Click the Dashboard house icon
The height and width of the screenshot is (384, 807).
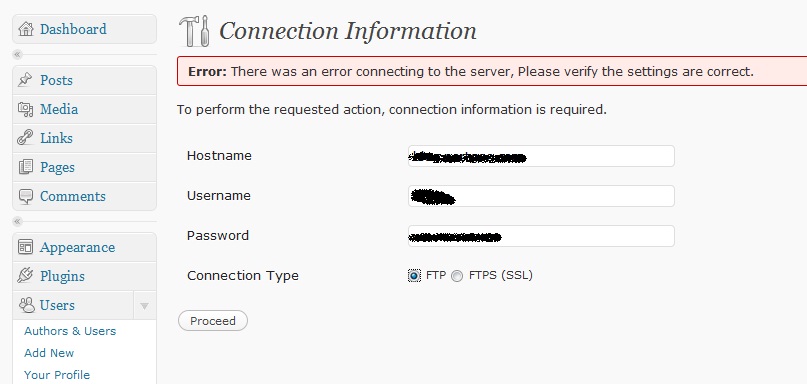coord(26,29)
